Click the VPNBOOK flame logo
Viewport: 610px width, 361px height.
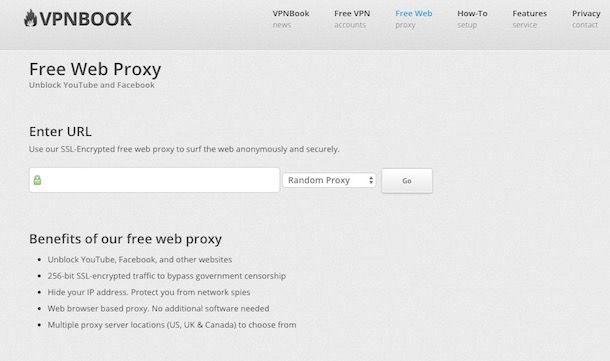pyautogui.click(x=78, y=19)
